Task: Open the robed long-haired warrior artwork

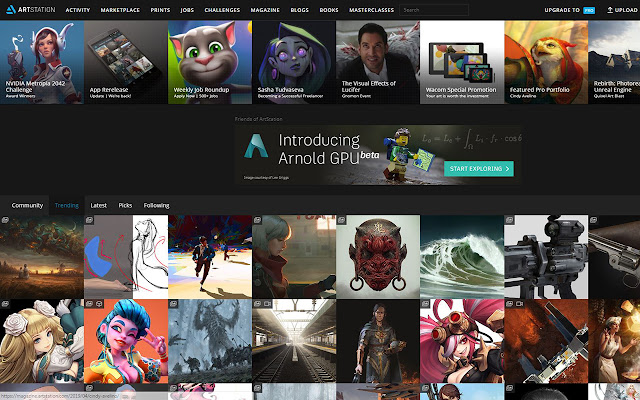Action: (378, 341)
